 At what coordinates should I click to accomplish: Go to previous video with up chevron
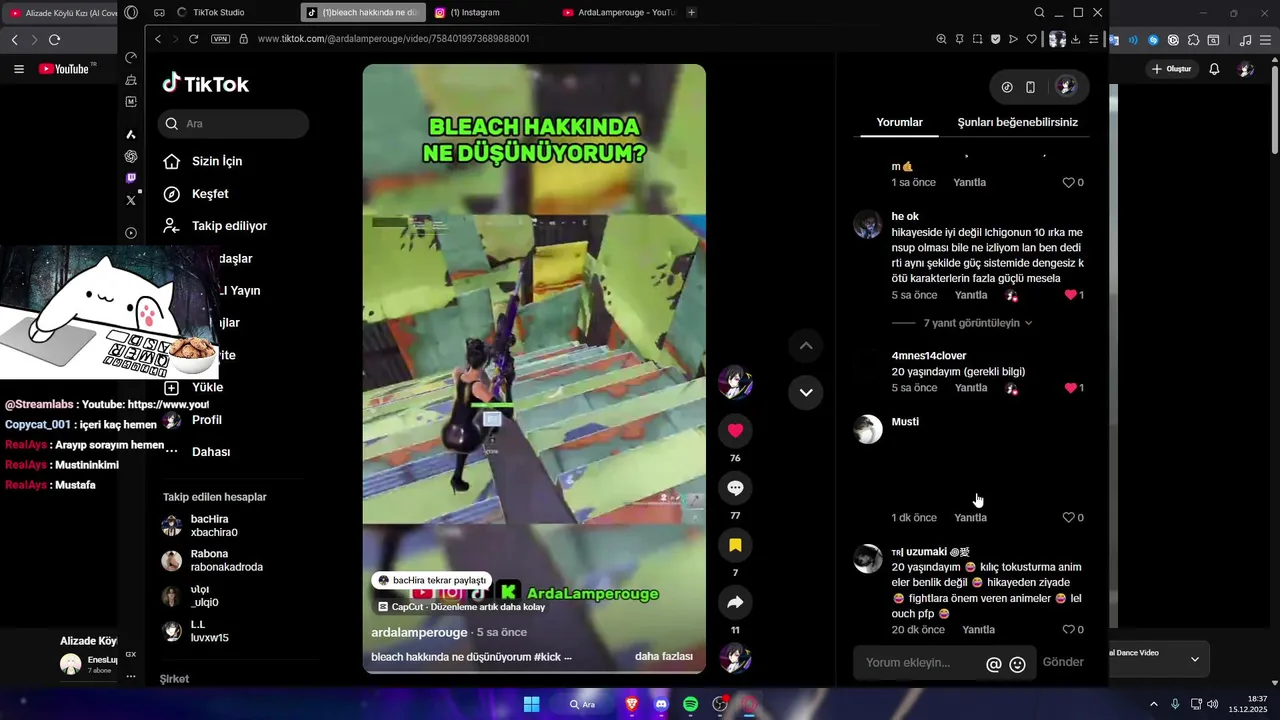805,346
